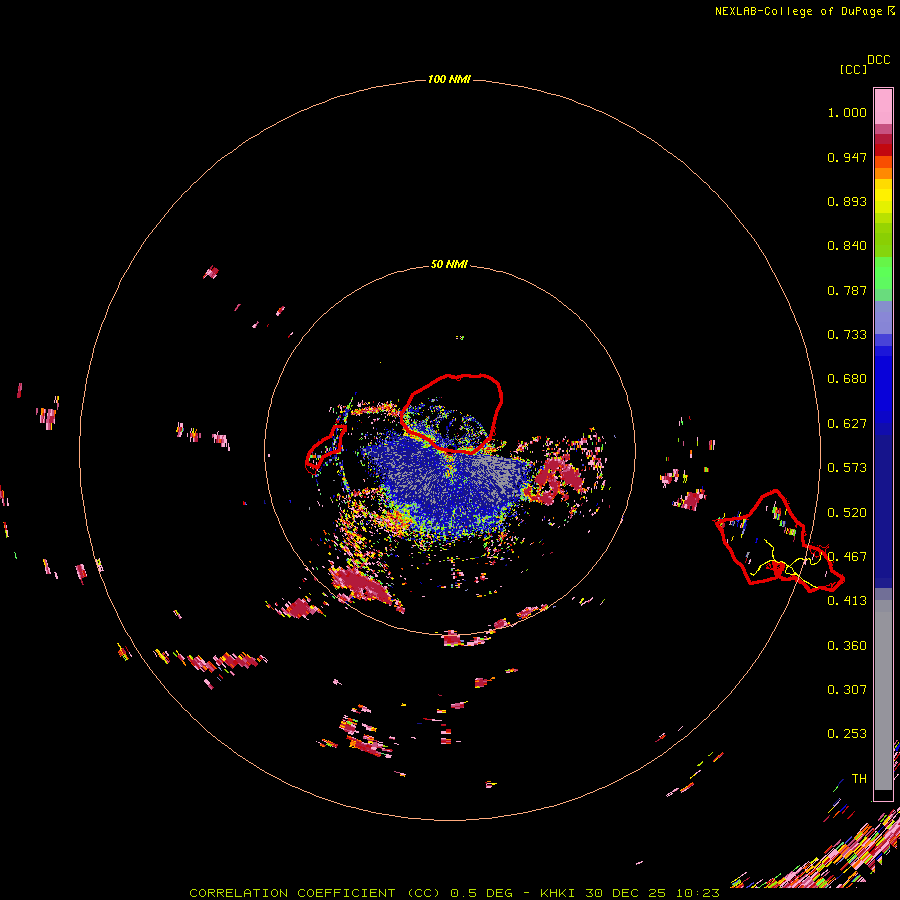Click the 50 NMI range ring label
Viewport: 900px width, 900px height.
[449, 264]
